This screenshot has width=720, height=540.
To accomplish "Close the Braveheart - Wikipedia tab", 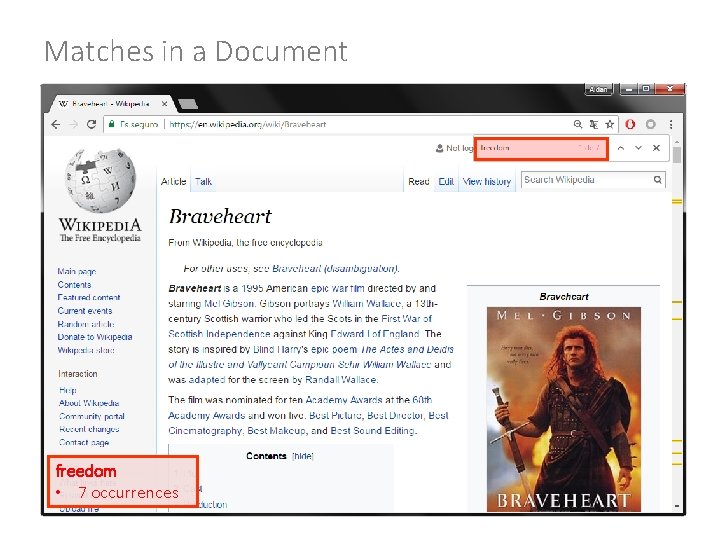I will coord(164,104).
